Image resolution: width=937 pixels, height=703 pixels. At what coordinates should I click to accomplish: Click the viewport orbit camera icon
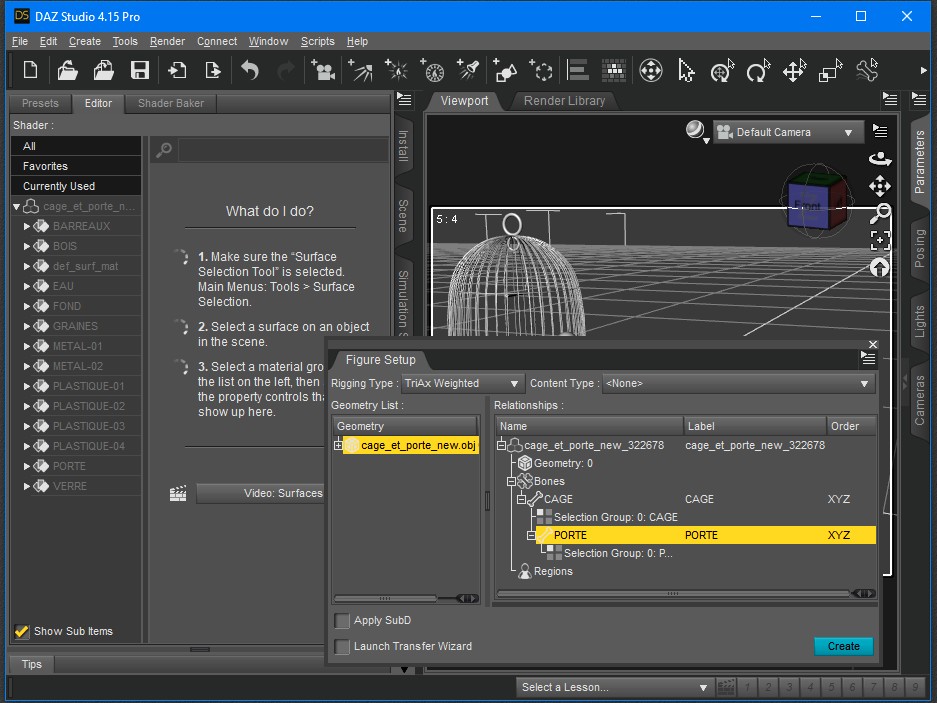tap(880, 159)
